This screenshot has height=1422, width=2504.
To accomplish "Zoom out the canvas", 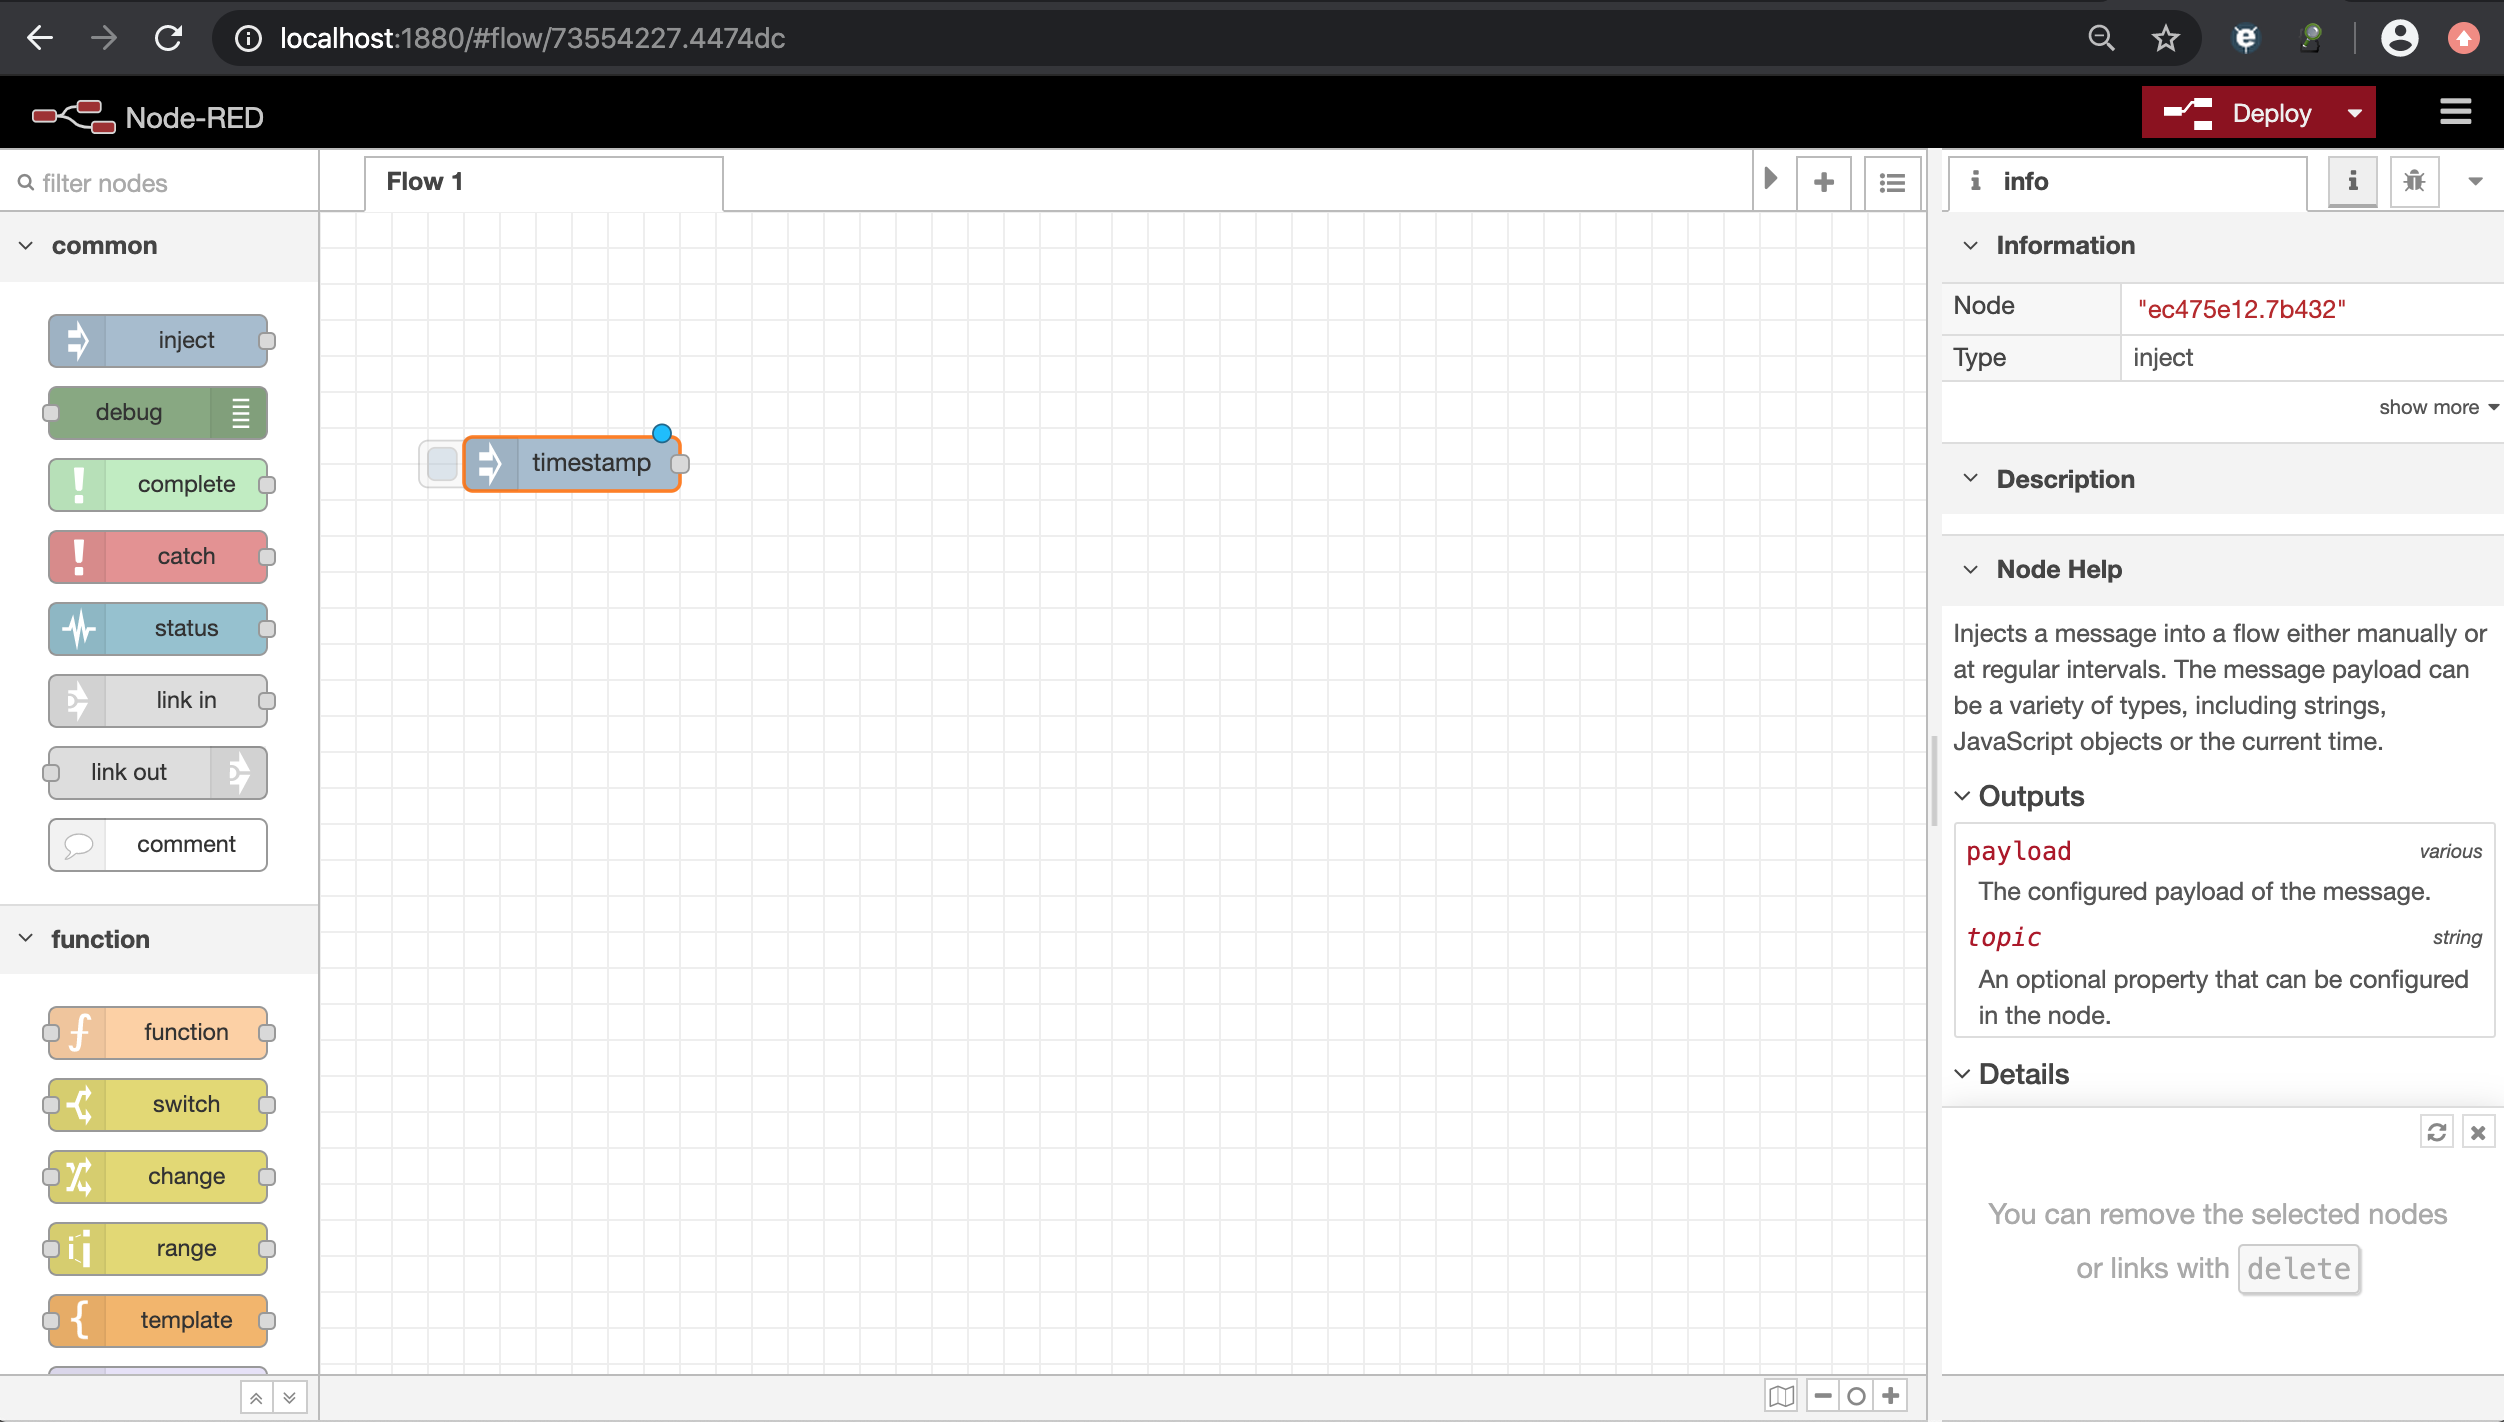I will click(x=1822, y=1395).
